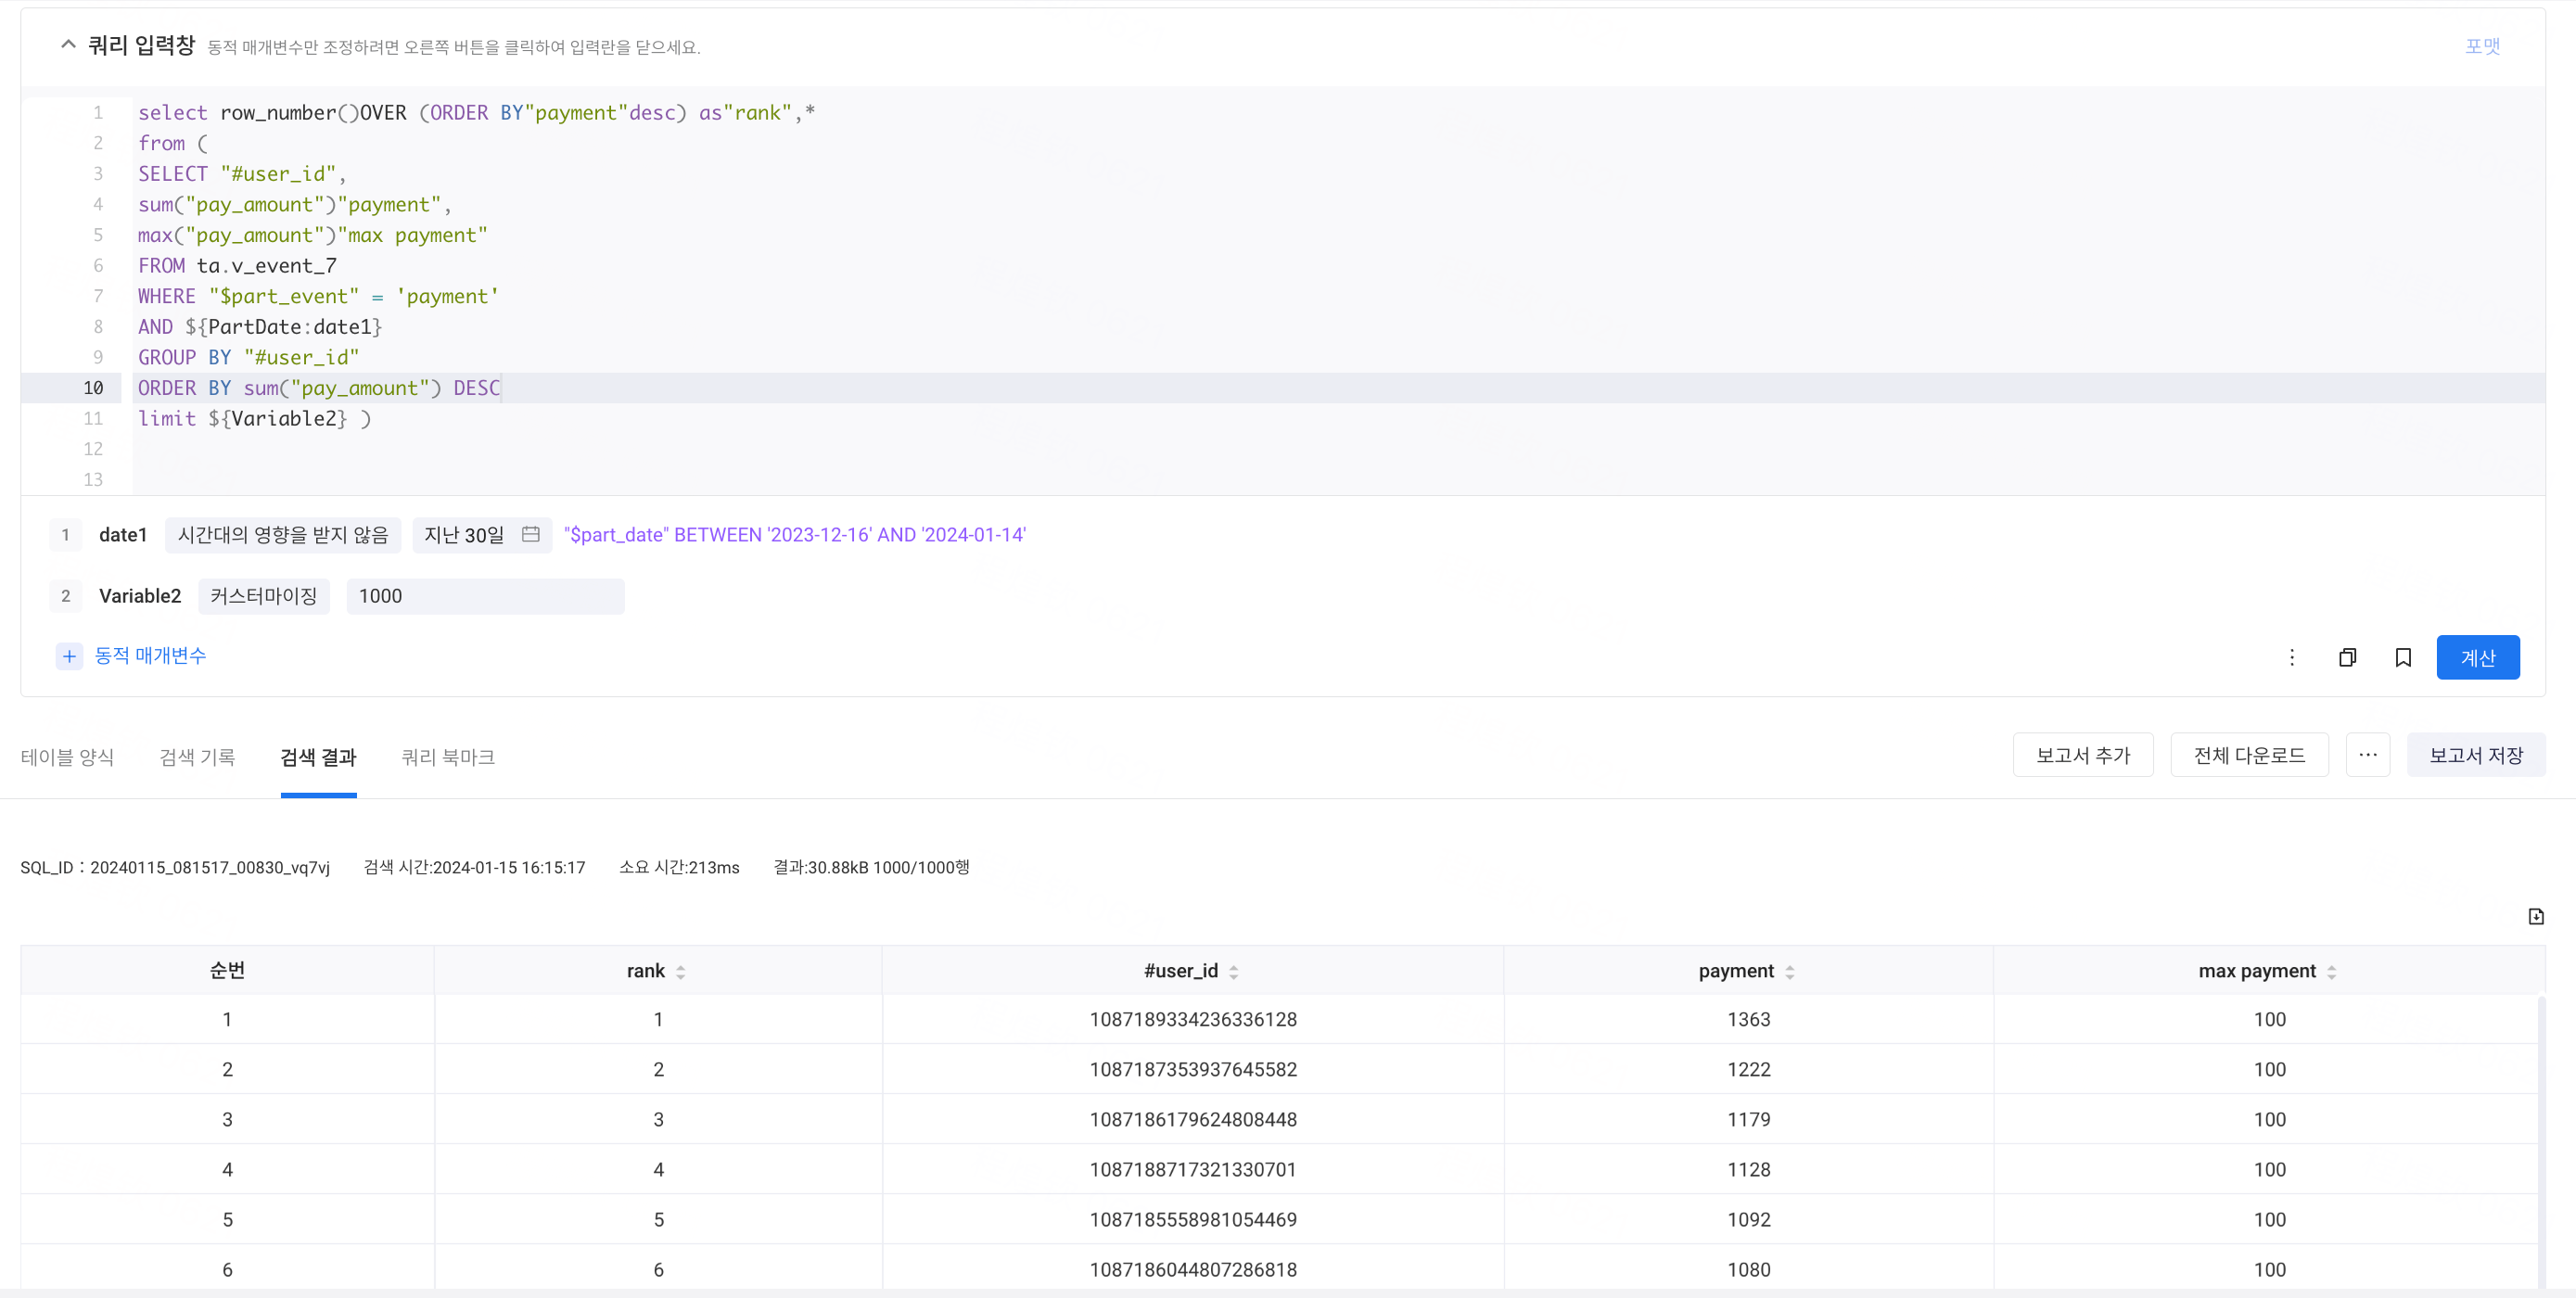The height and width of the screenshot is (1298, 2576).
Task: Run the query with 계산 button
Action: [2478, 657]
